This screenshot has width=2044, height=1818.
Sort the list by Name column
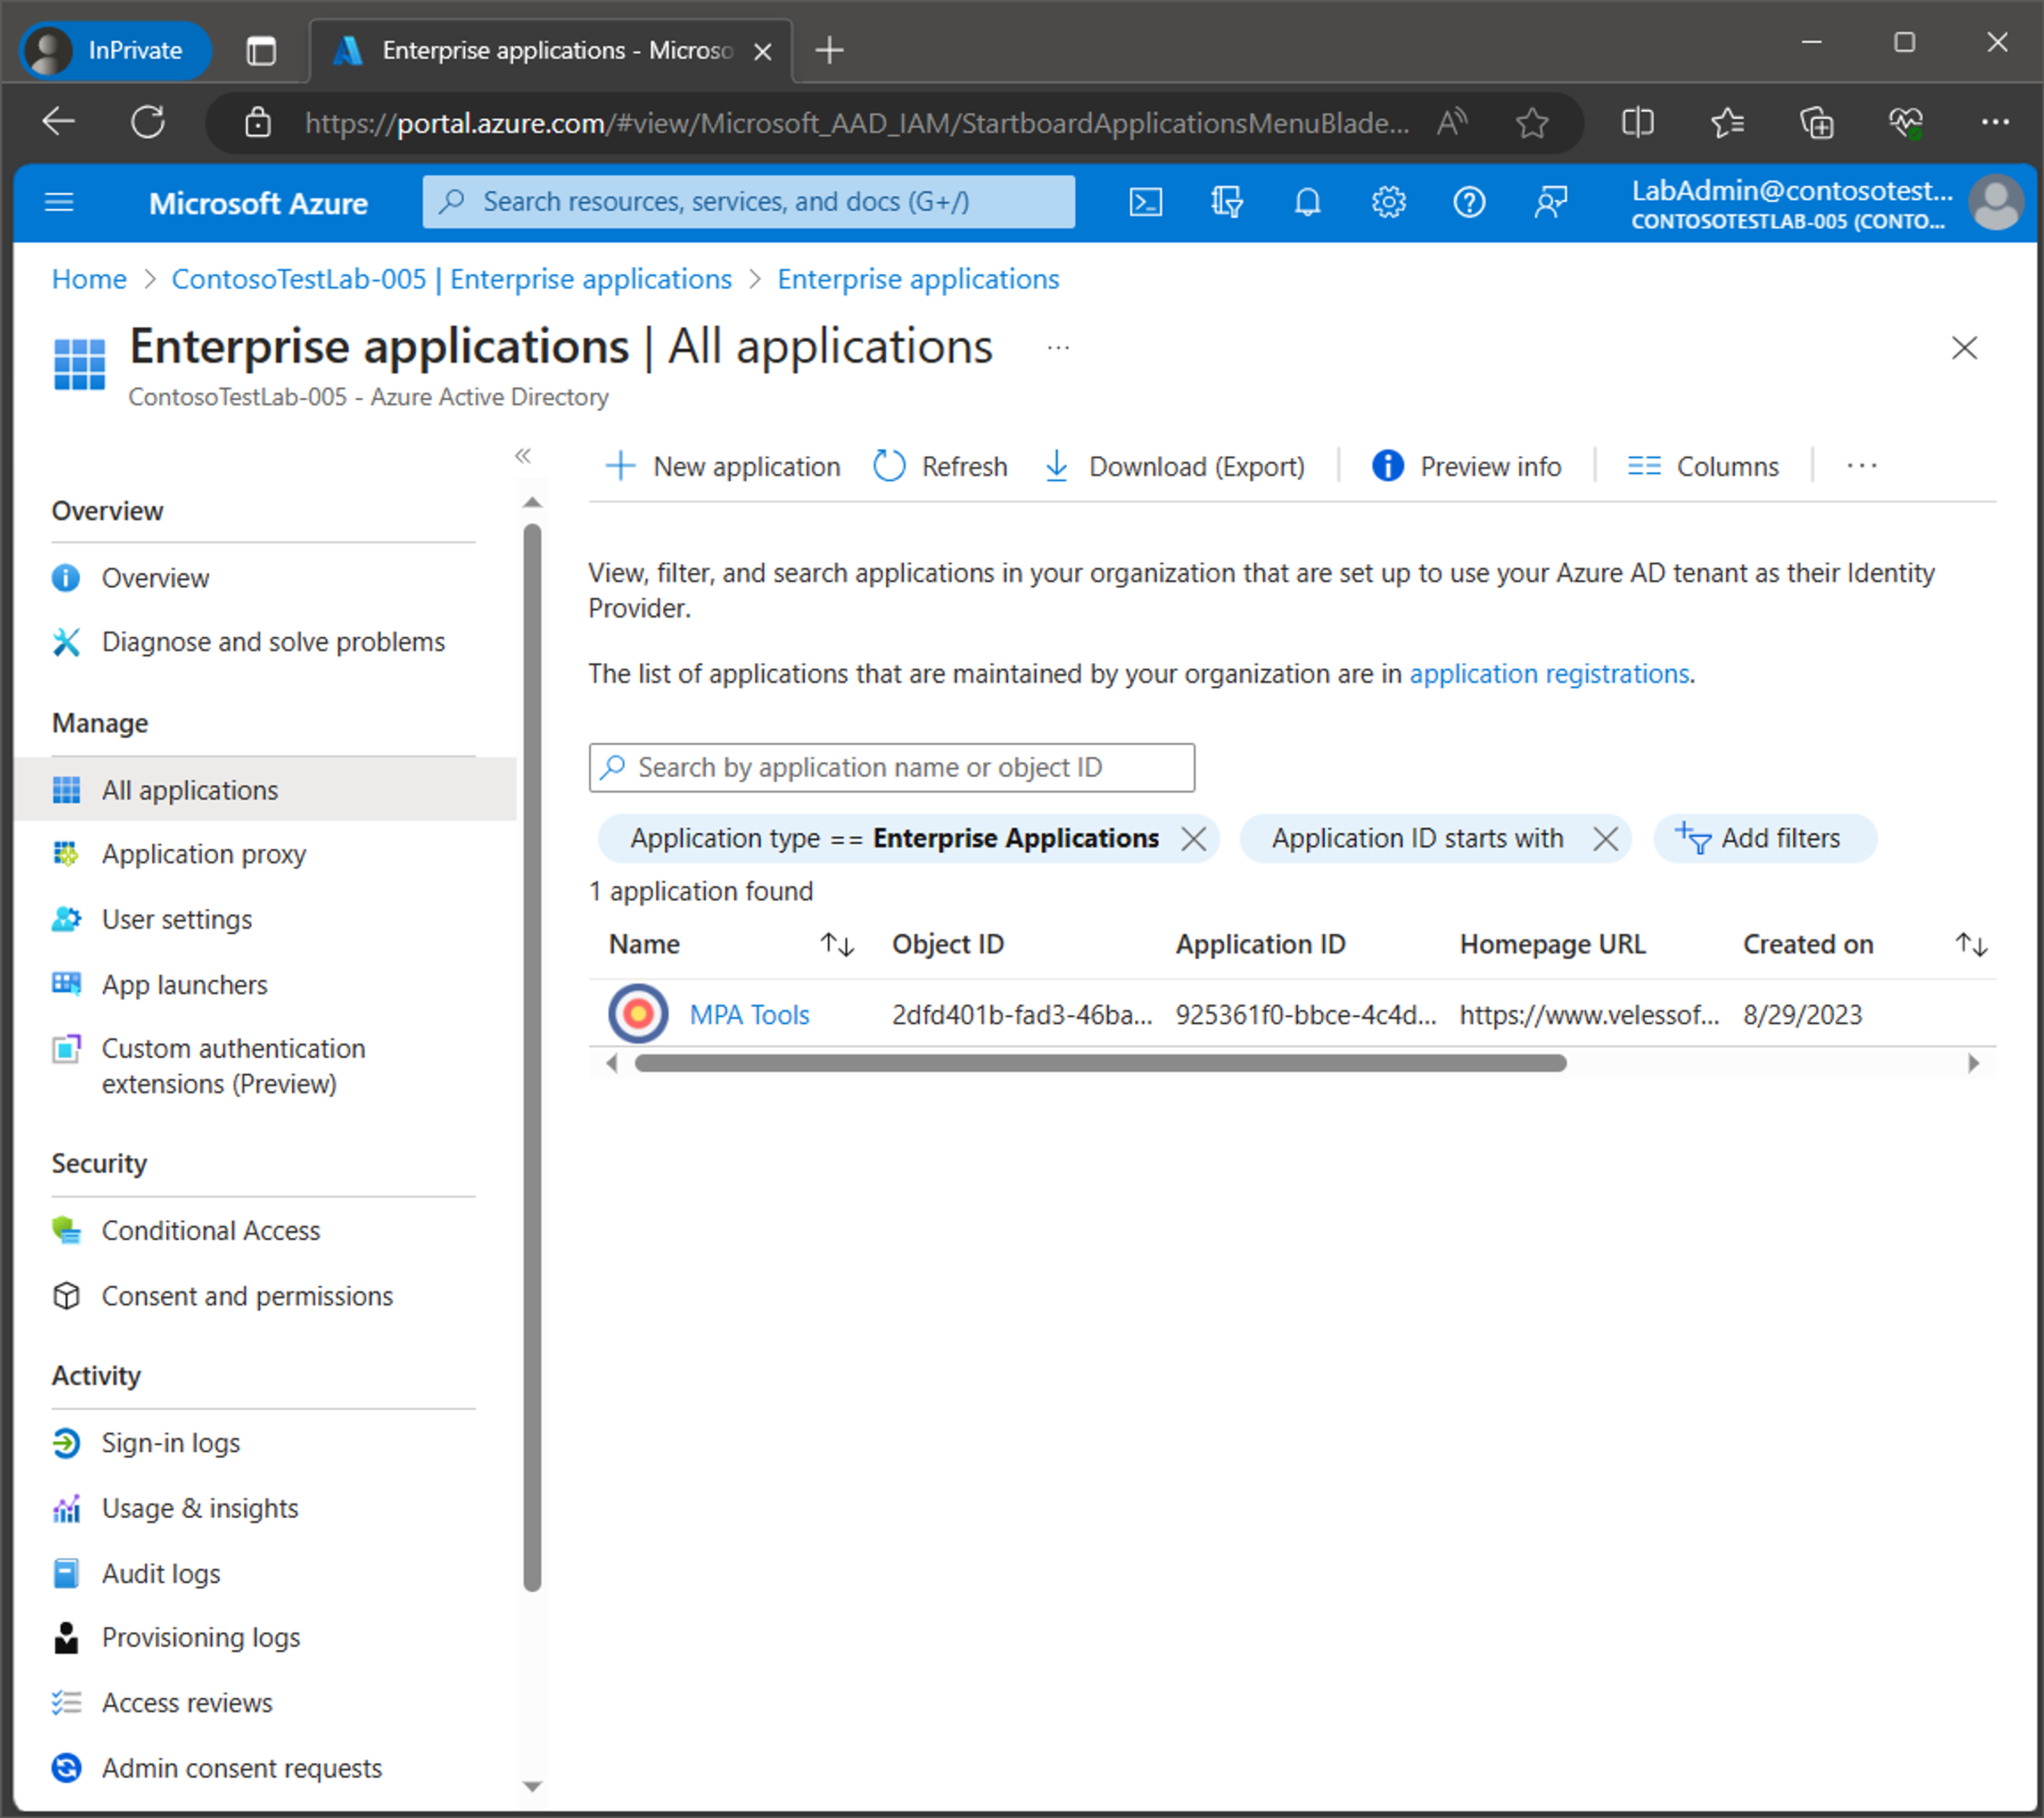[x=836, y=944]
